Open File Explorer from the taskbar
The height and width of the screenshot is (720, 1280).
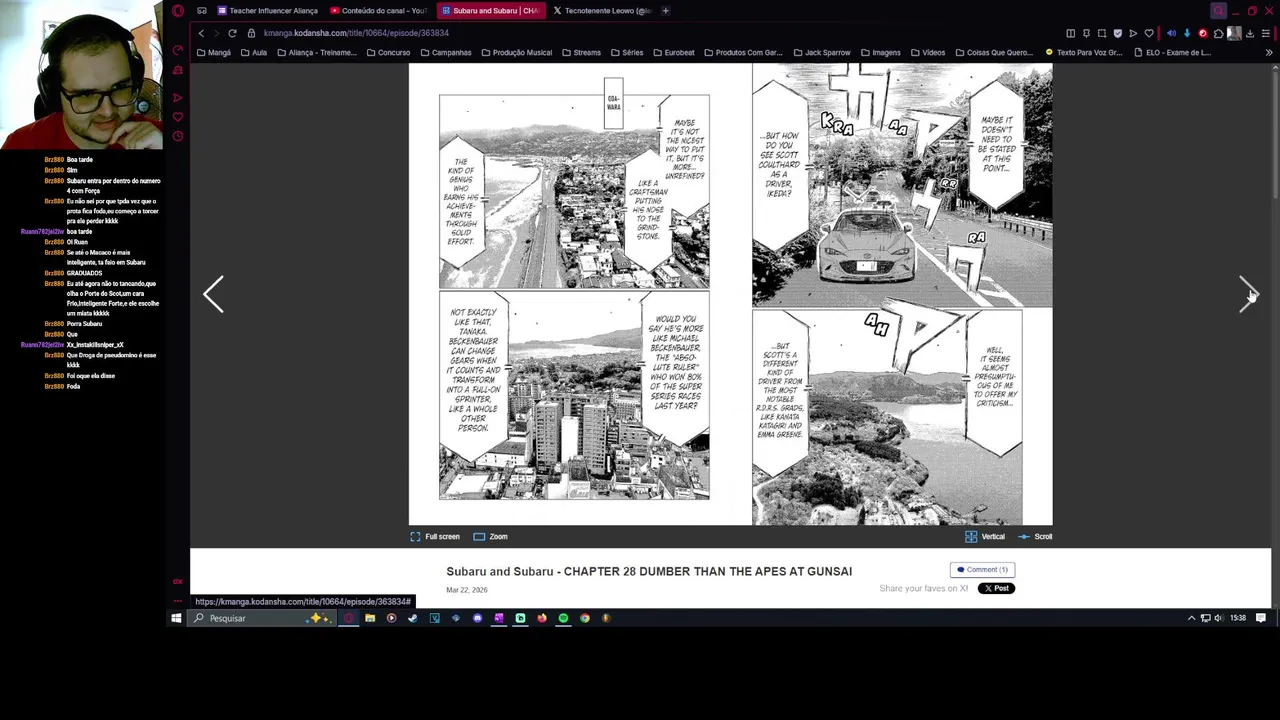(370, 618)
